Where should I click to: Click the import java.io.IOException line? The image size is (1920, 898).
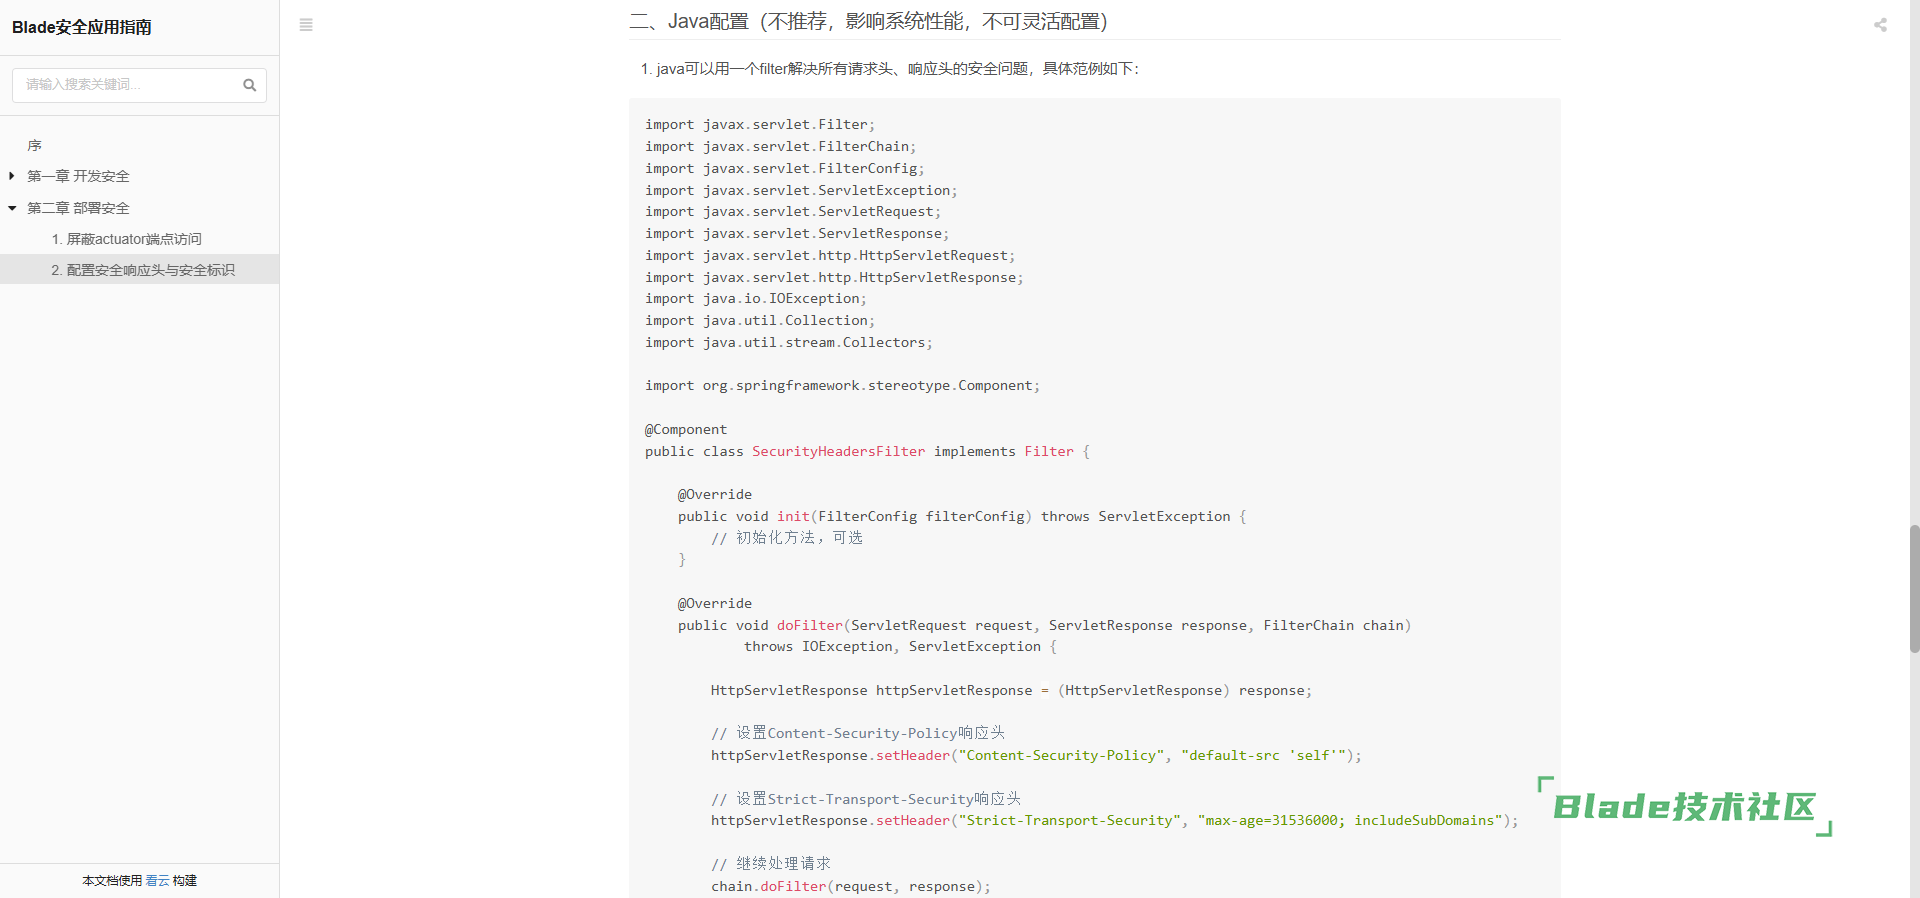pyautogui.click(x=756, y=298)
